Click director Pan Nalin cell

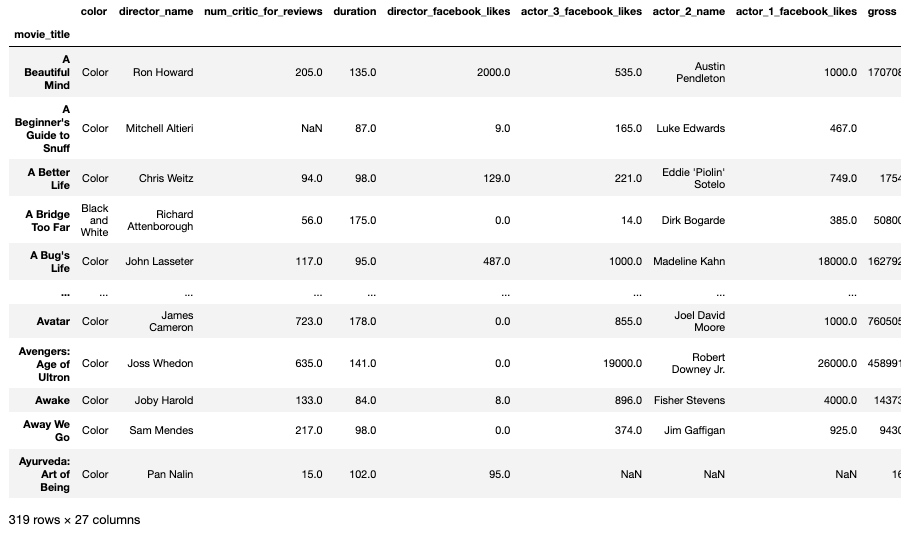170,474
